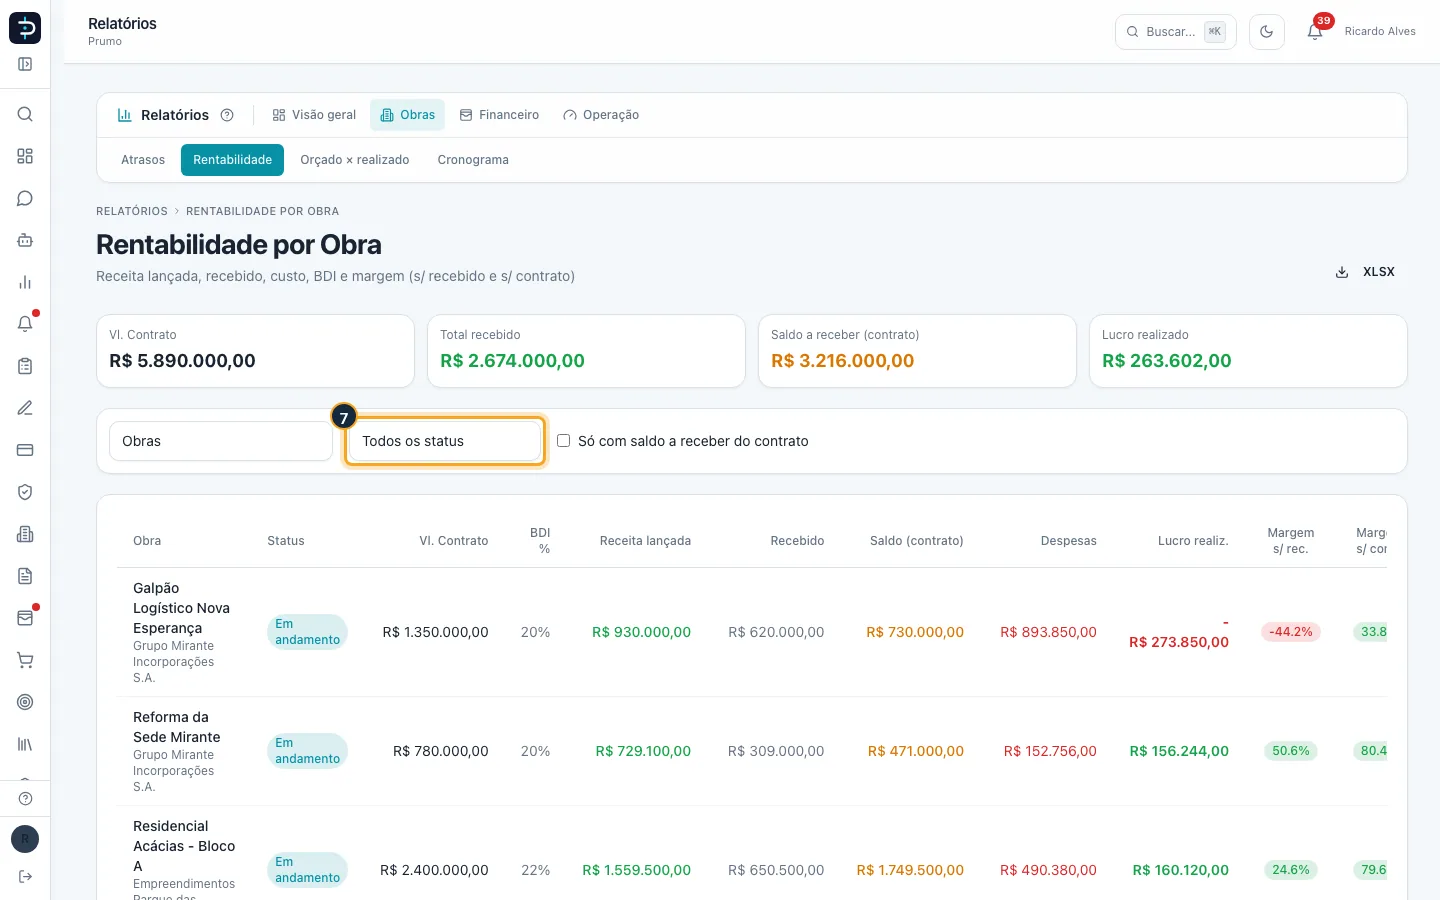Collapse the sidebar with the panel toggle icon

click(25, 64)
